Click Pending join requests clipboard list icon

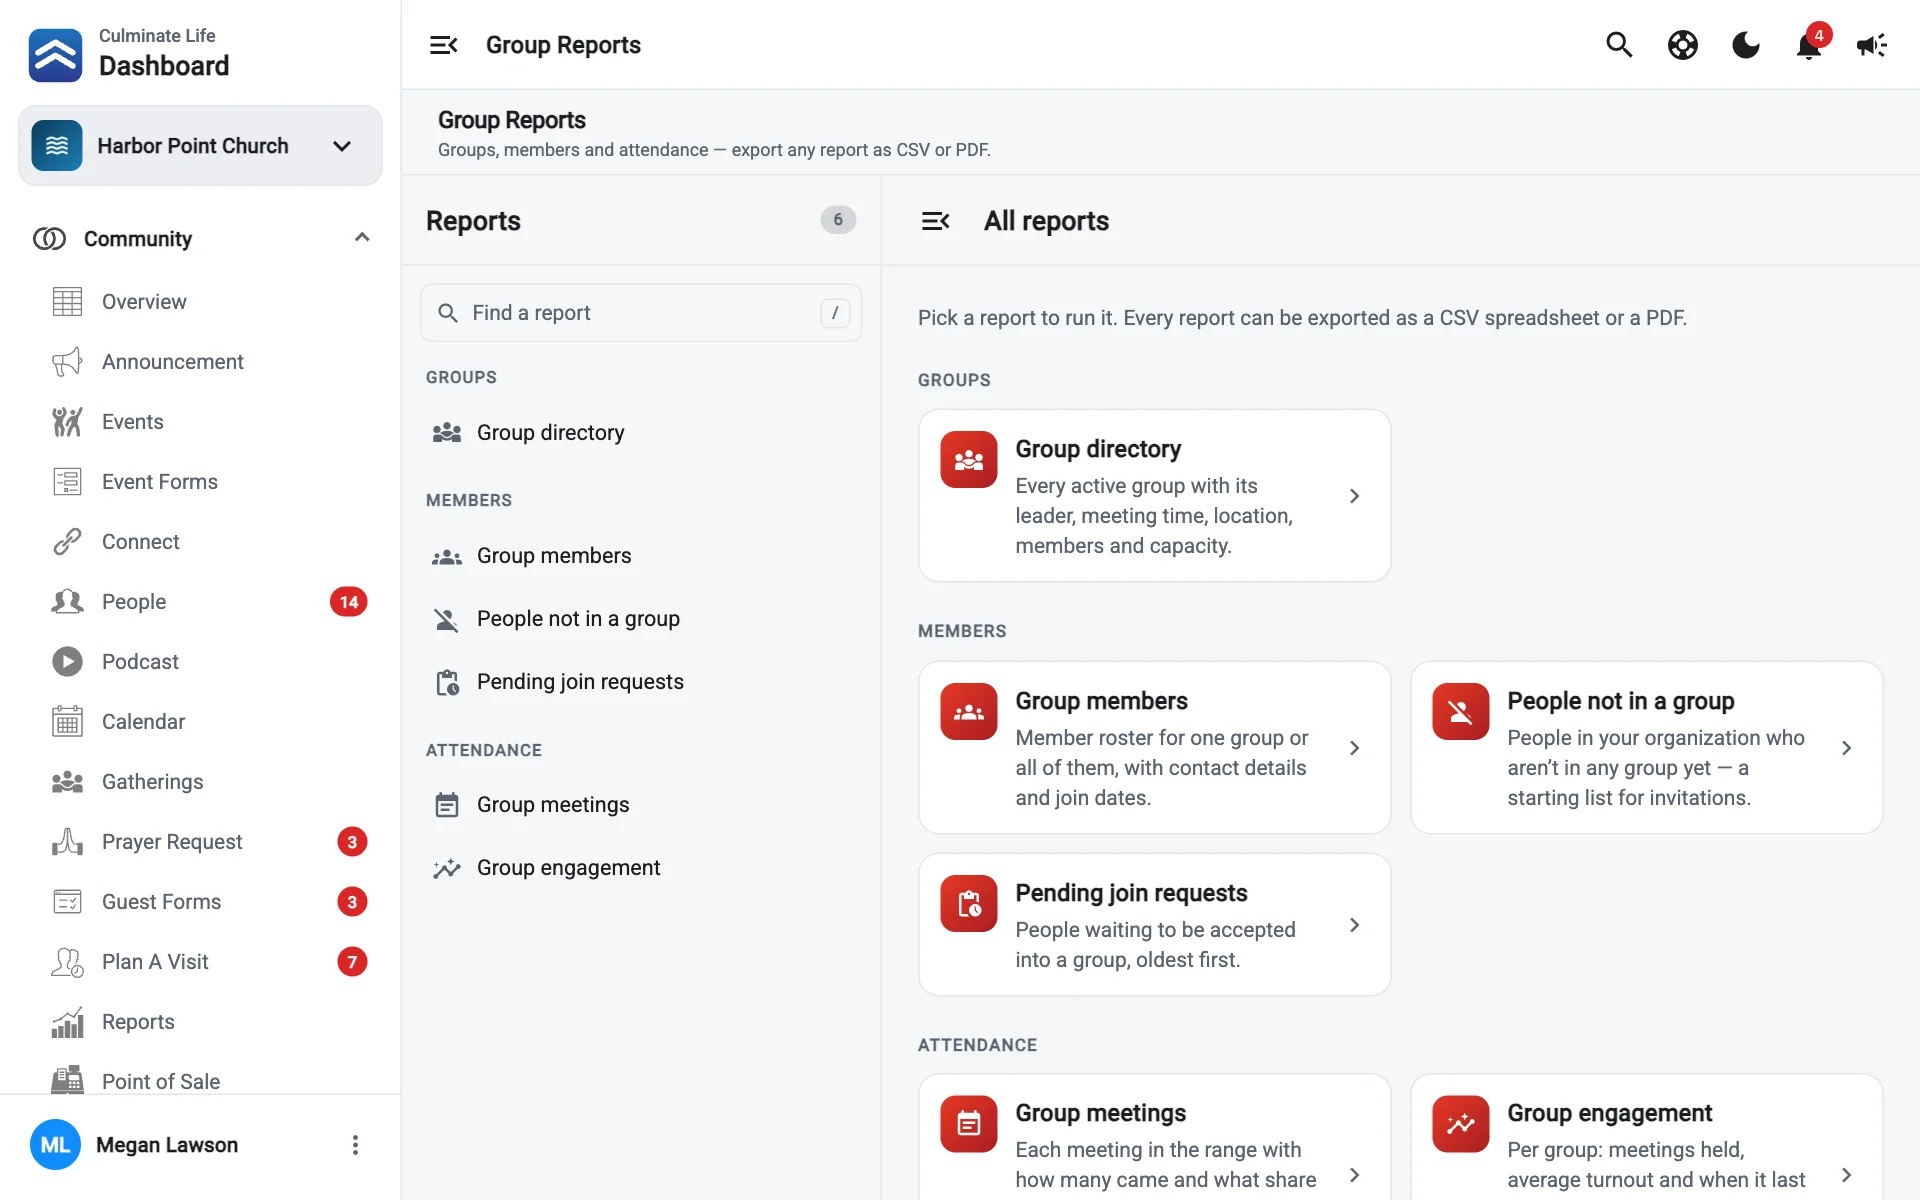pyautogui.click(x=447, y=682)
